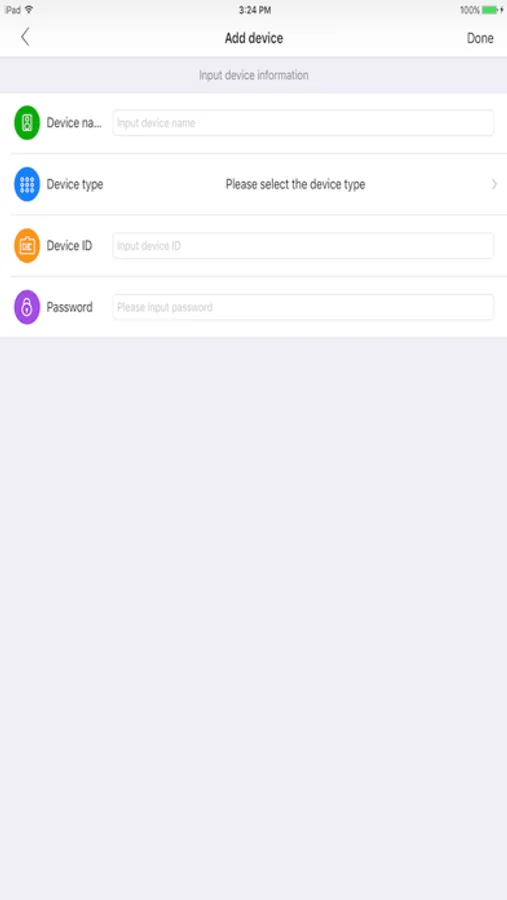This screenshot has width=507, height=900.
Task: Click the purple Password lock icon
Action: [27, 307]
